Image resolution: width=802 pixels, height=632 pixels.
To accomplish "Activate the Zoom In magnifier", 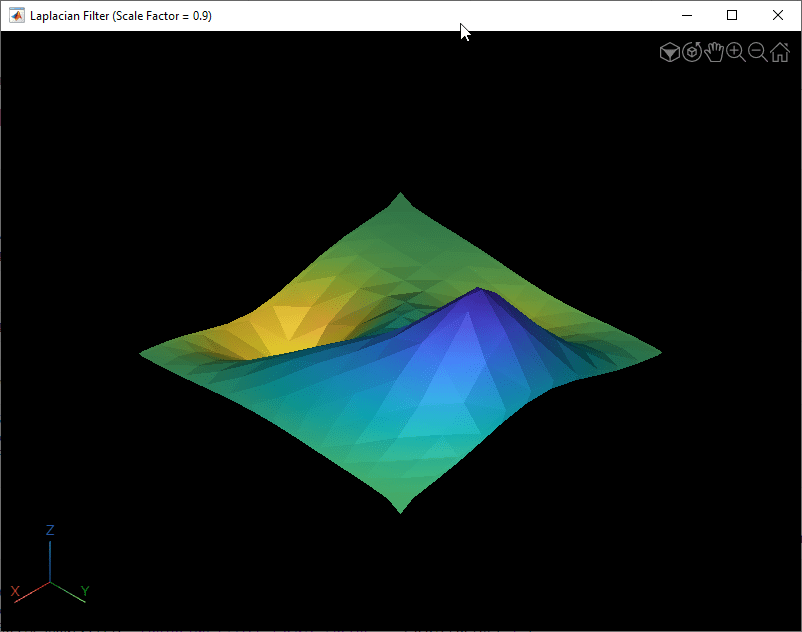I will click(x=736, y=52).
